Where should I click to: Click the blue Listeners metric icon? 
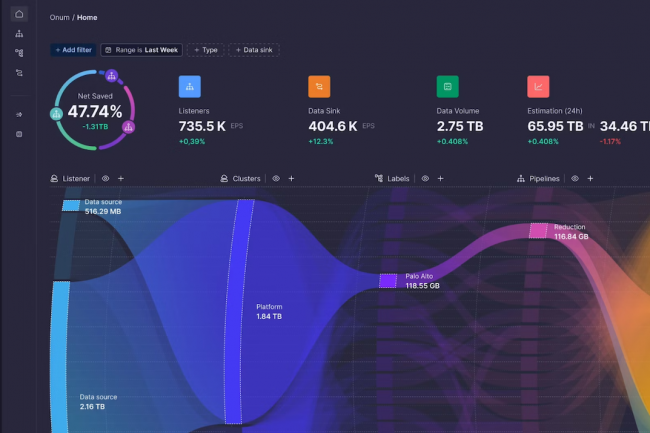pyautogui.click(x=190, y=87)
